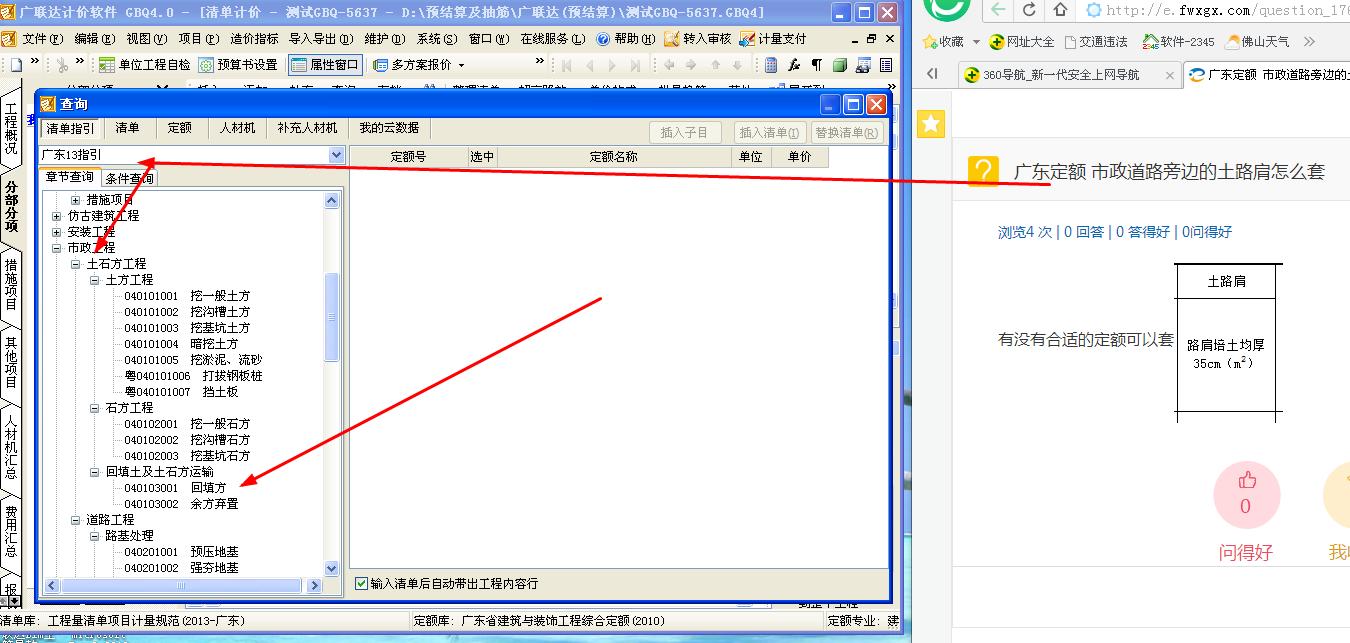Image resolution: width=1350 pixels, height=643 pixels.
Task: Click the browser back arrow
Action: (998, 11)
